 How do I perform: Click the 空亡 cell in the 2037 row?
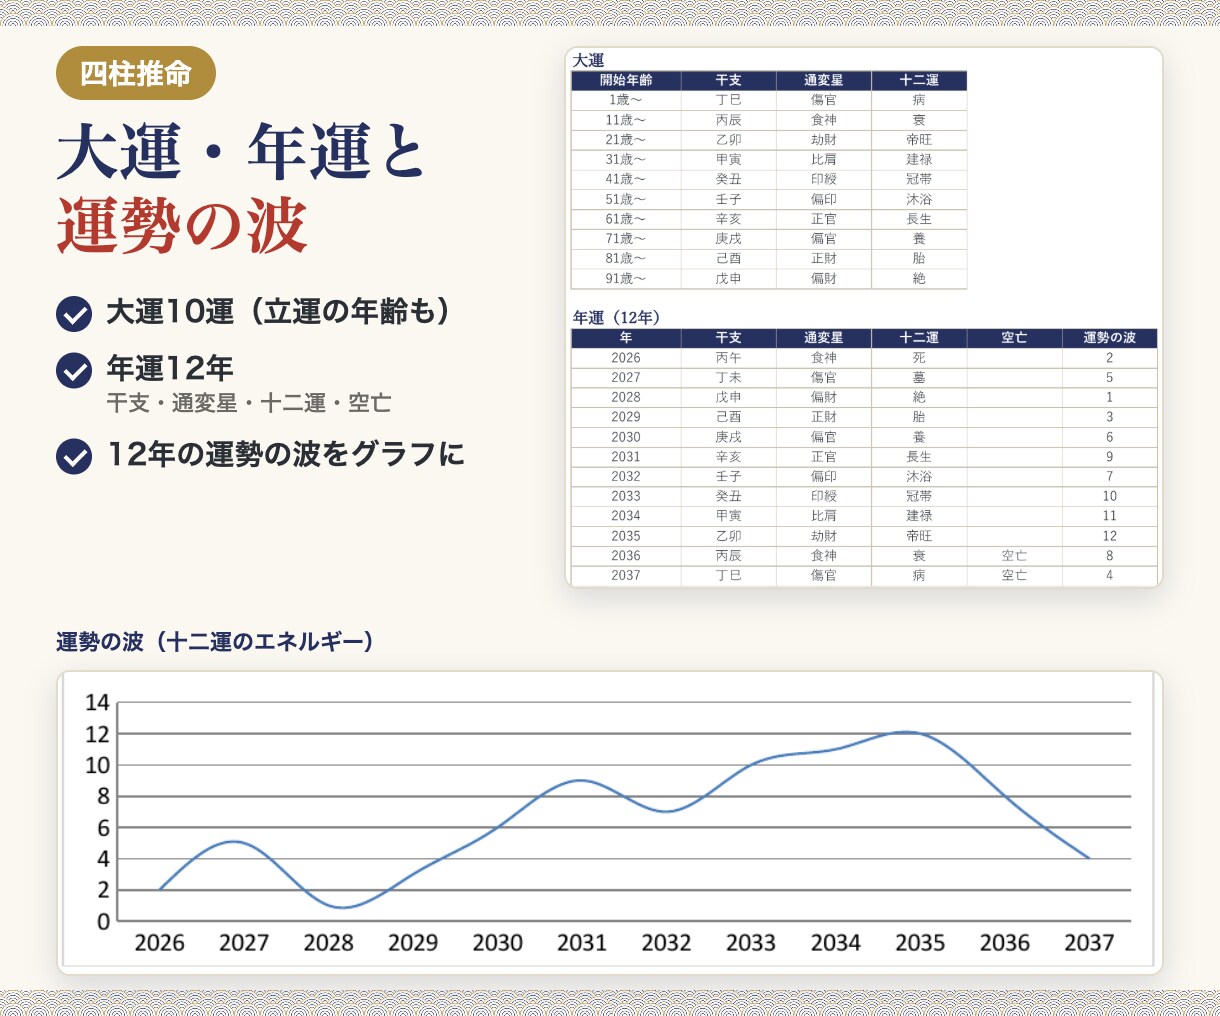pyautogui.click(x=1014, y=576)
